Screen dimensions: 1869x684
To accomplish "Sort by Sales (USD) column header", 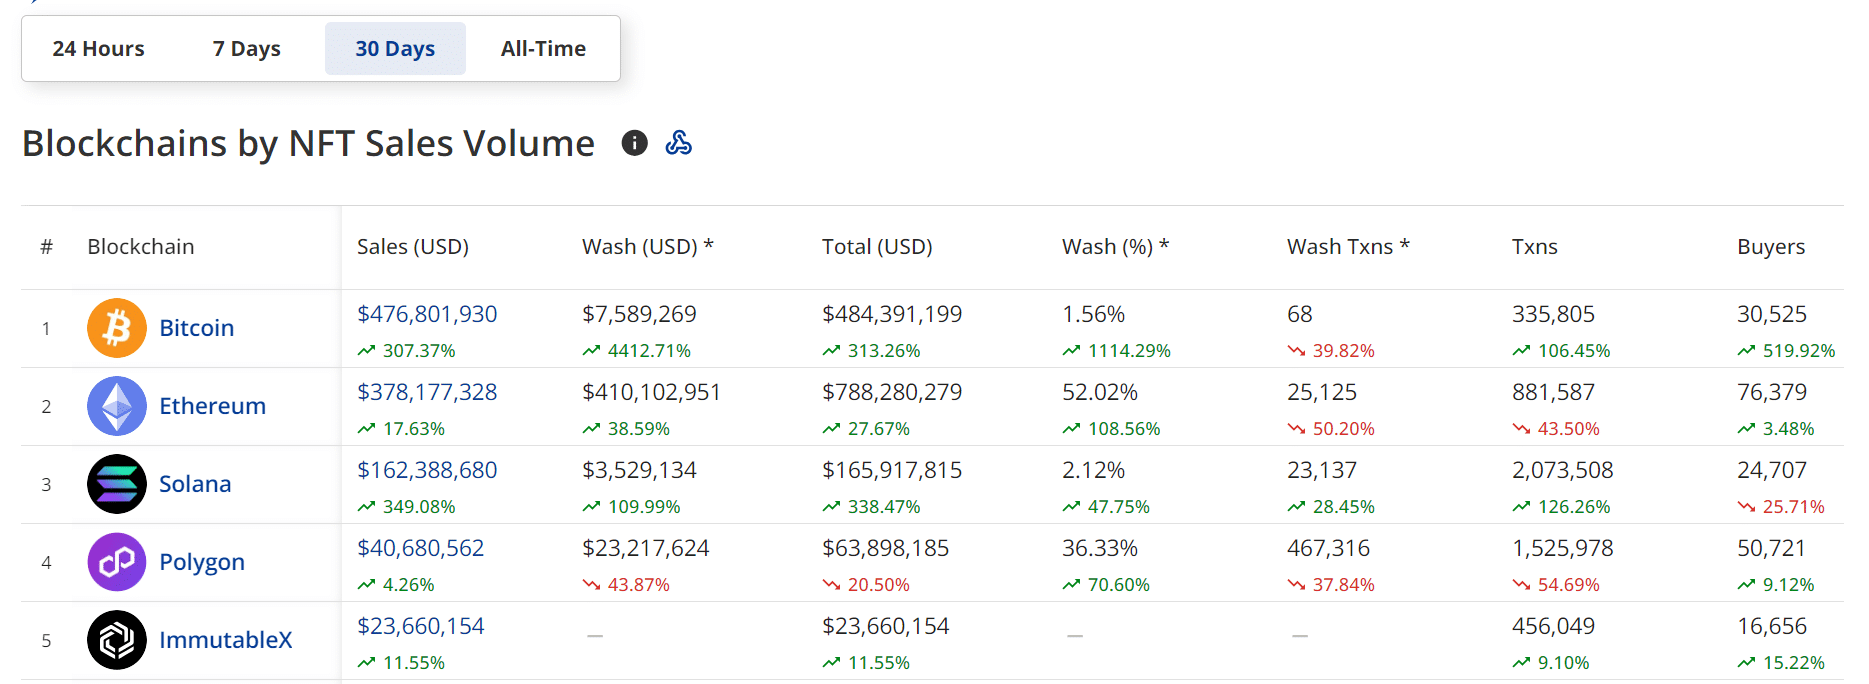I will [x=412, y=247].
